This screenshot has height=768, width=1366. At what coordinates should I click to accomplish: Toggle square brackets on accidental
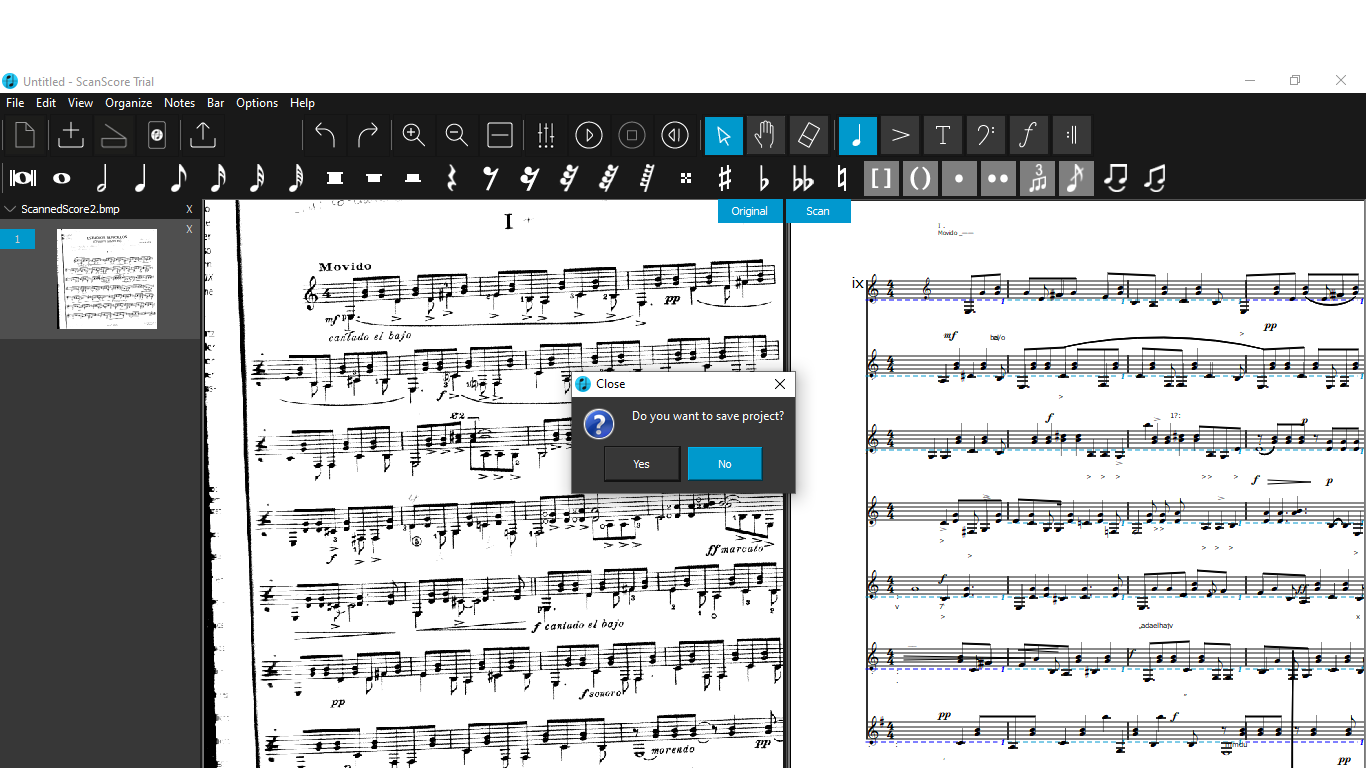tap(881, 178)
